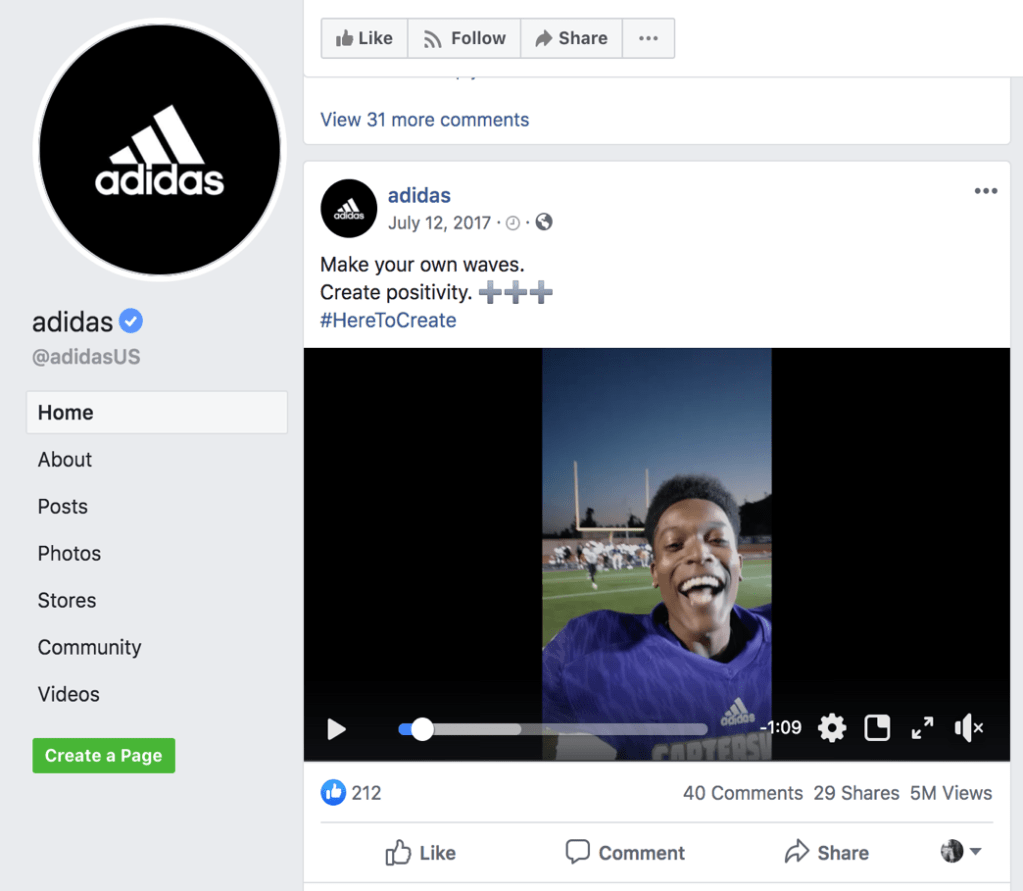Screen dimensions: 1023x891
Task: Enable picture-in-picture mode on video
Action: click(877, 728)
